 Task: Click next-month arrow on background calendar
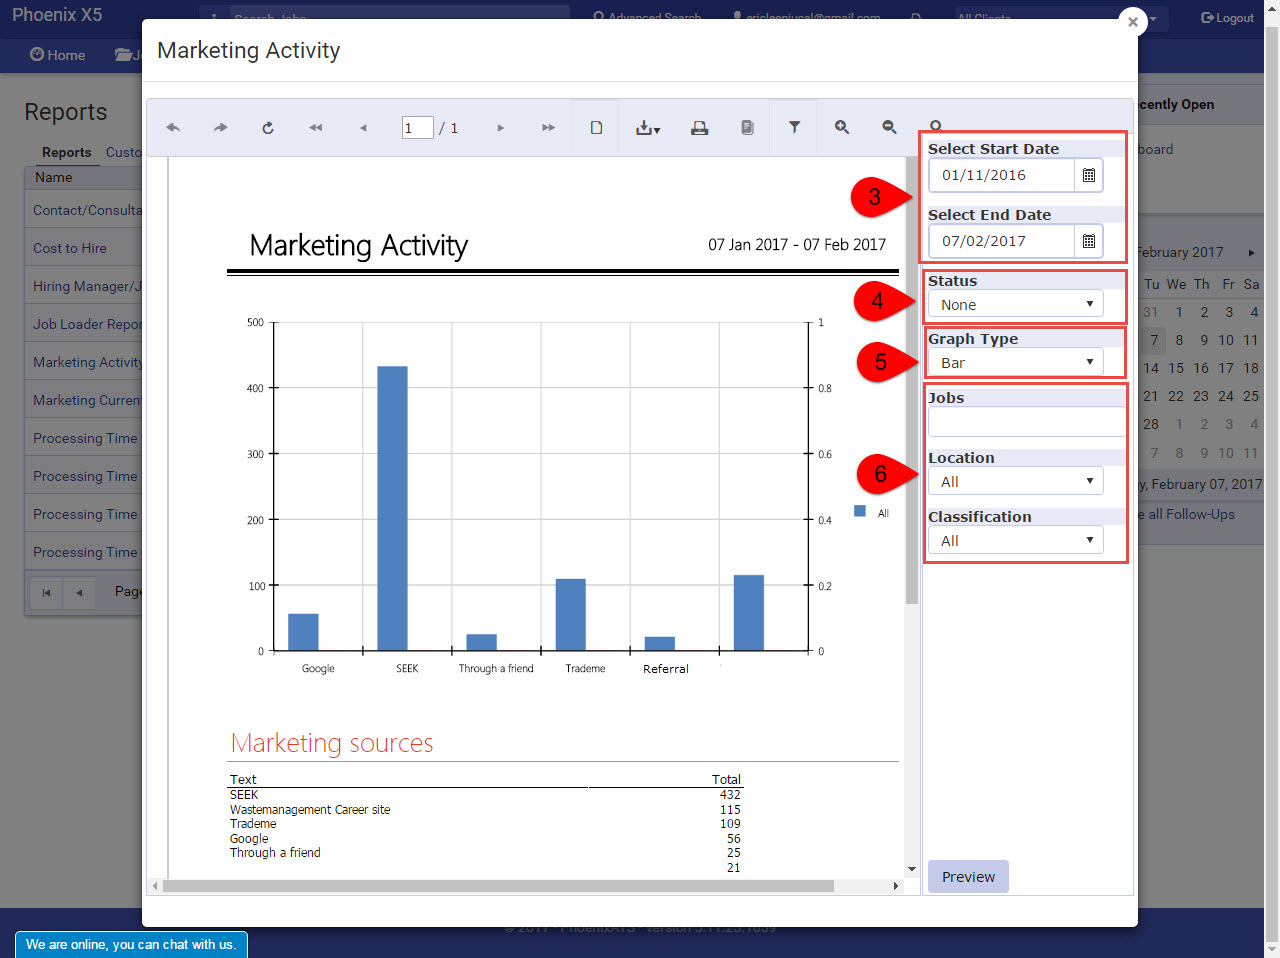pos(1251,253)
